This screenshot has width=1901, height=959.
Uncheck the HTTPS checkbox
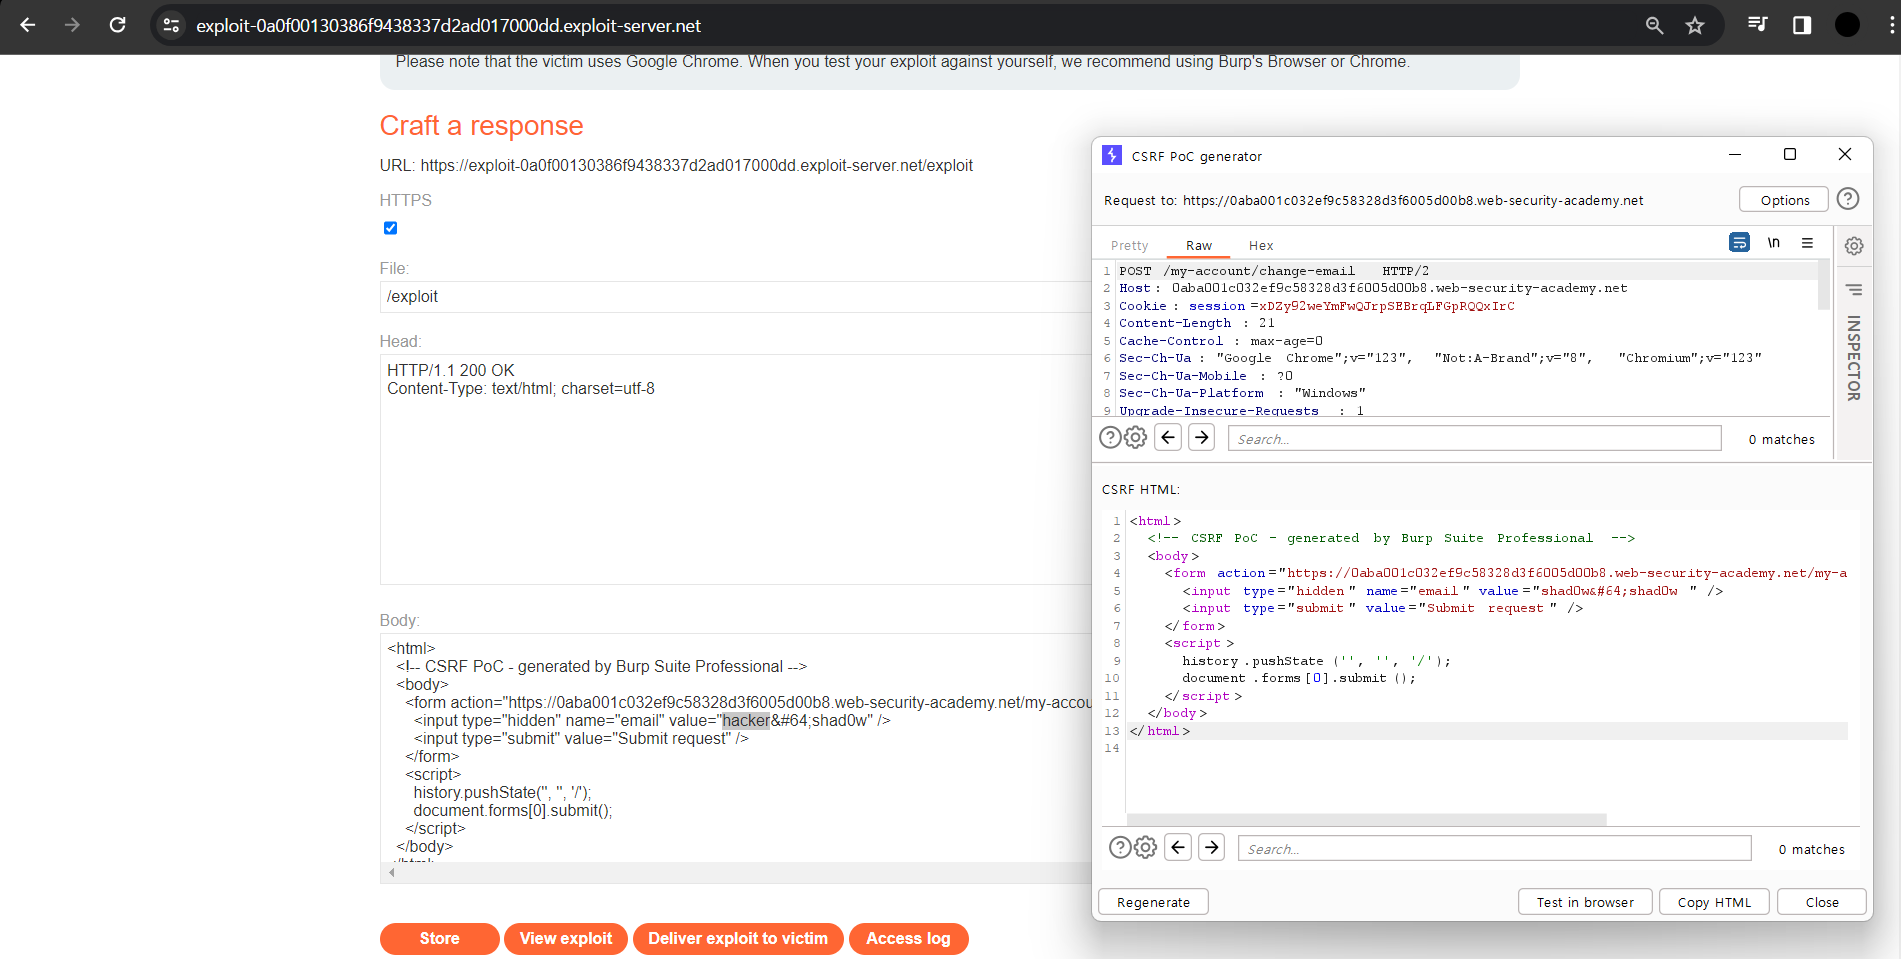click(390, 228)
